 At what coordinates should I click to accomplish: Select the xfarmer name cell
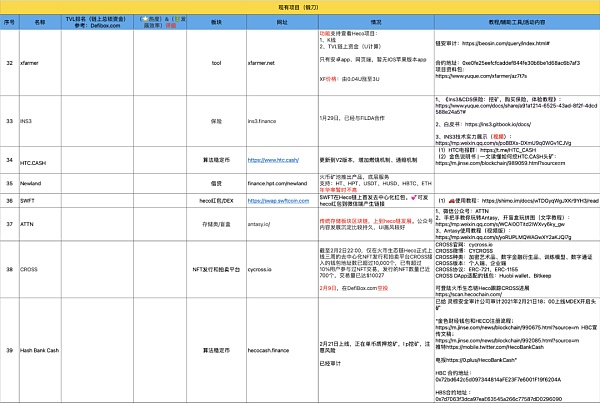tap(40, 62)
